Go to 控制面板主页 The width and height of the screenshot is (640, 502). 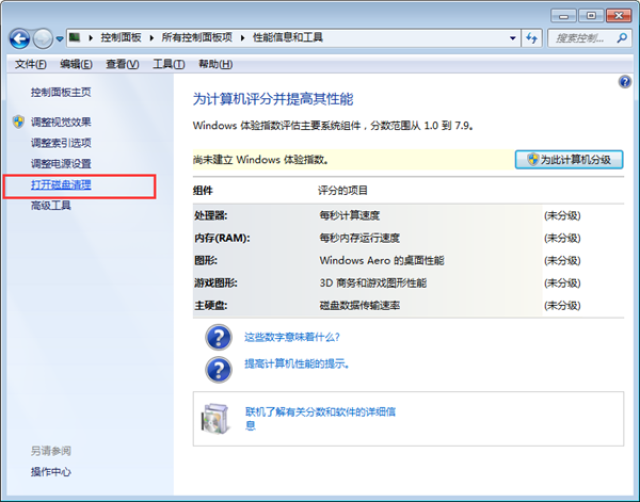(x=61, y=92)
